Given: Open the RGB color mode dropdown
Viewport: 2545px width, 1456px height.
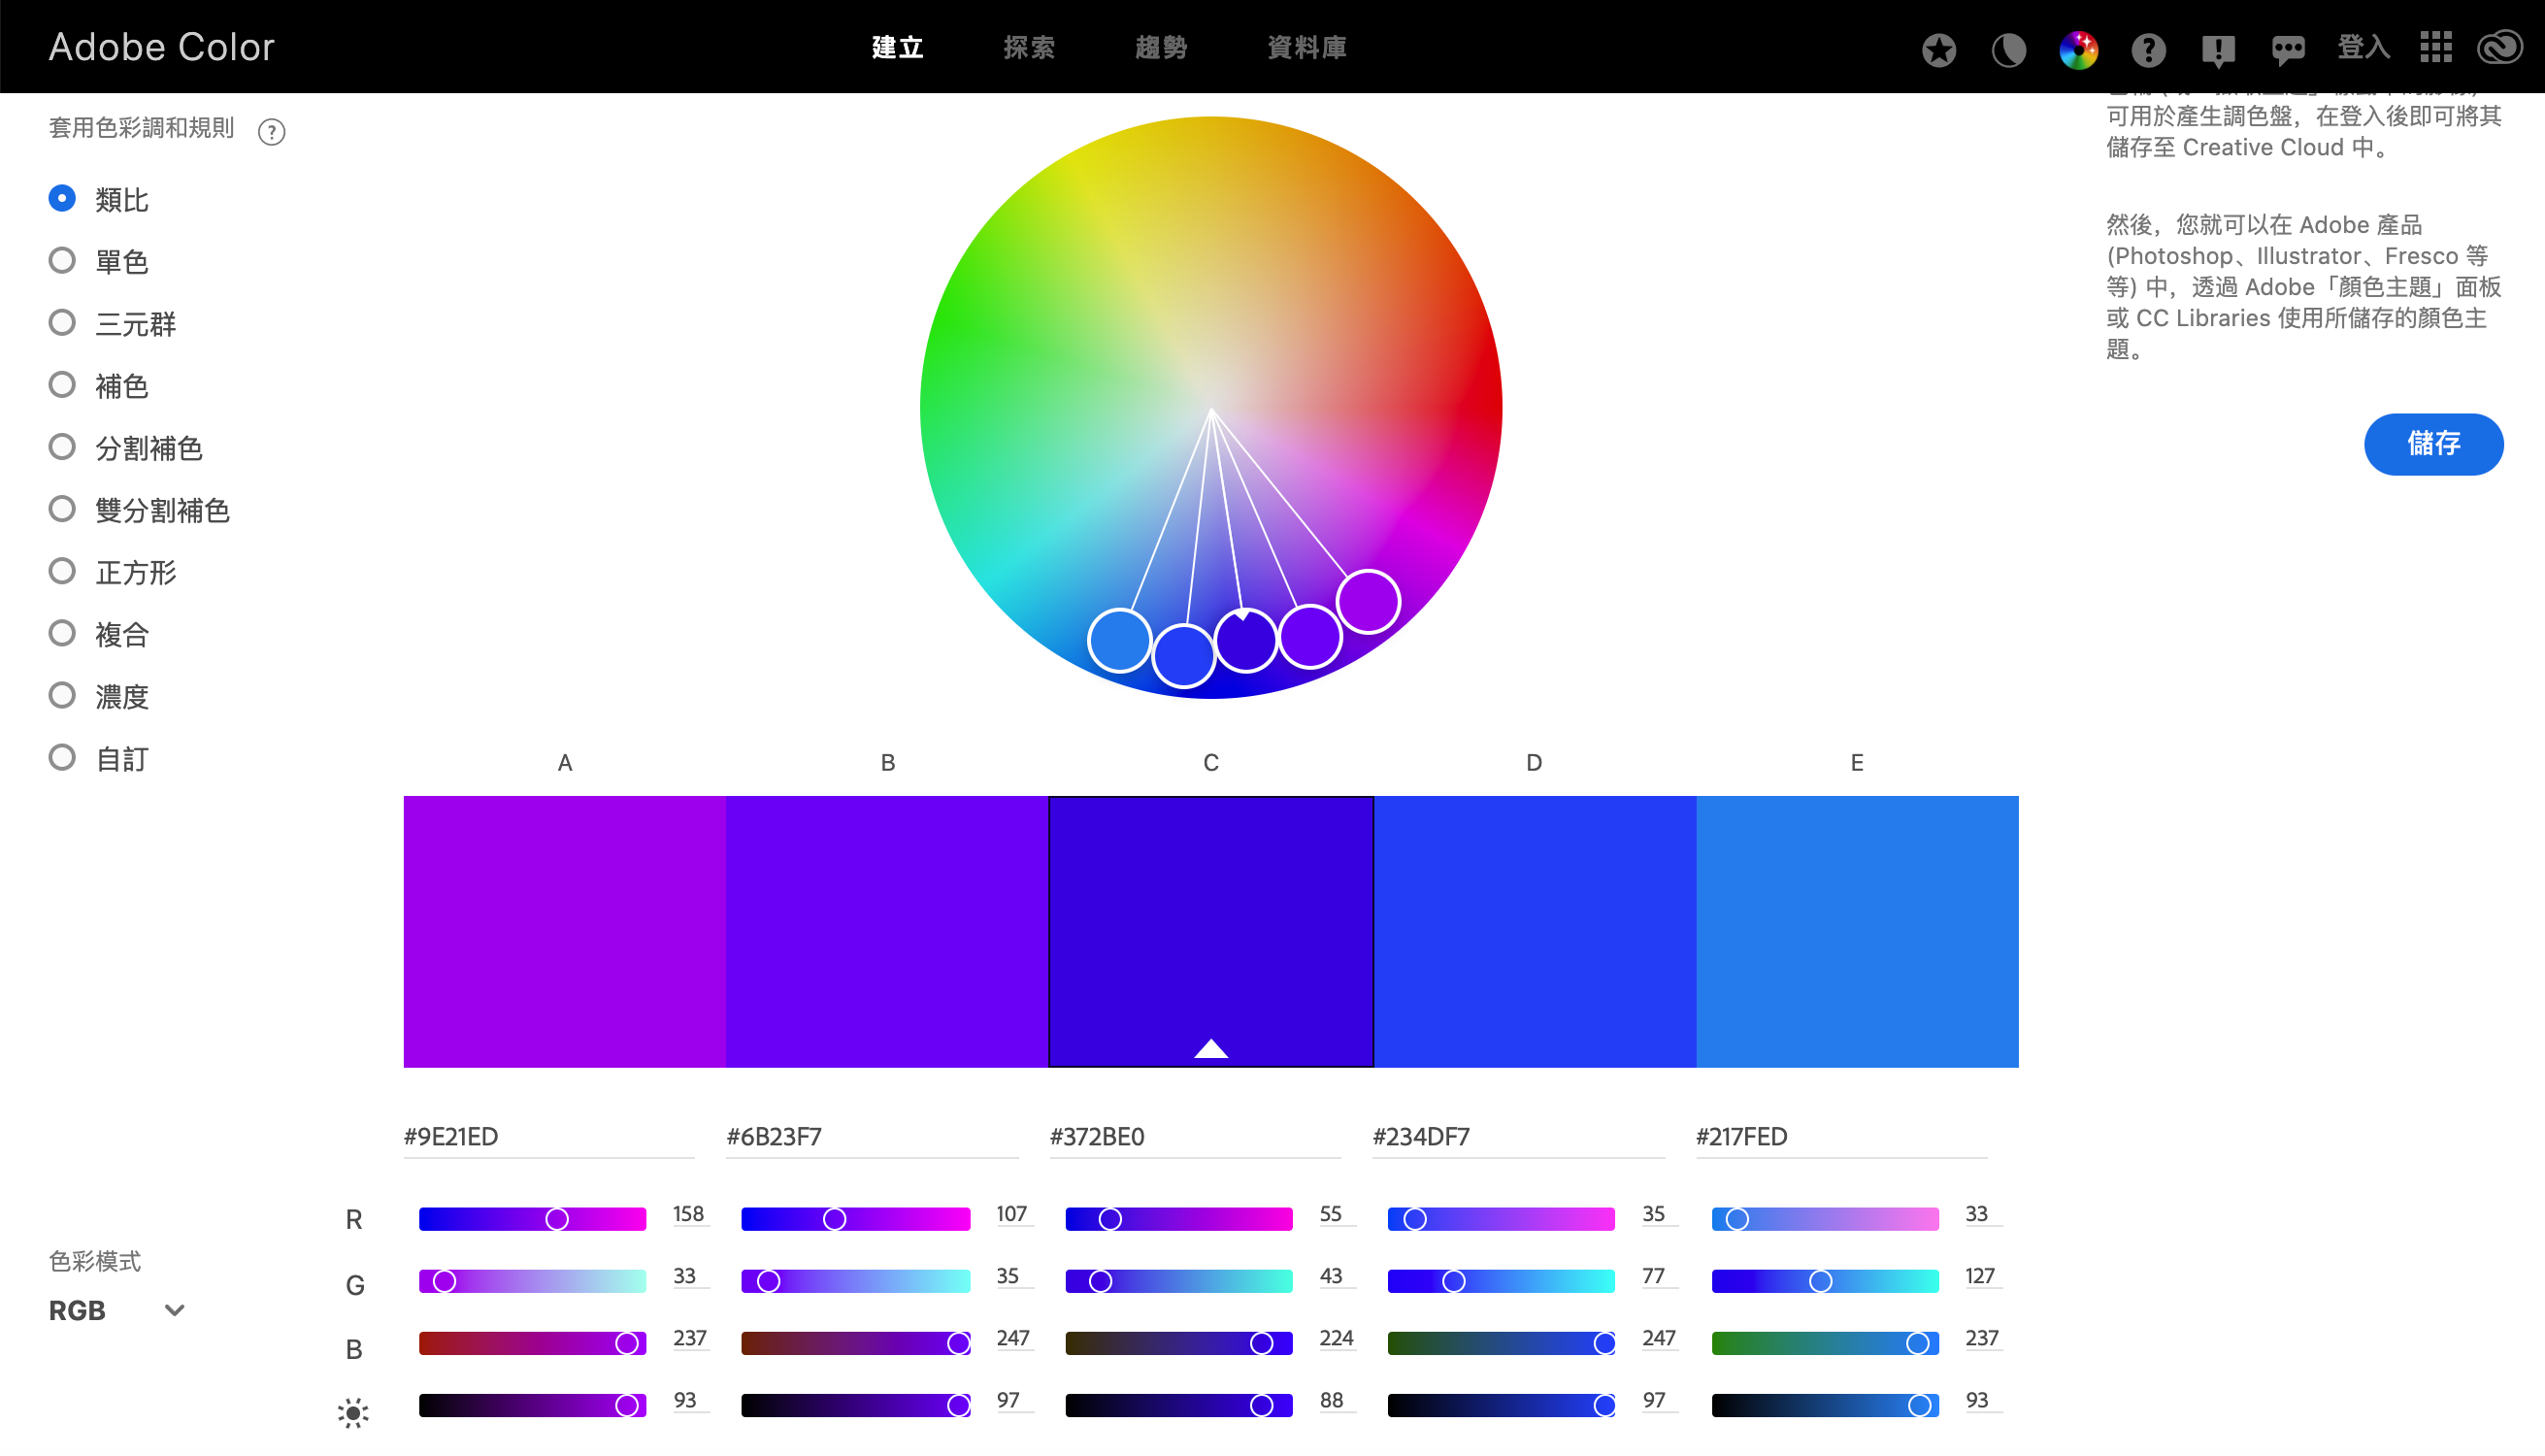Looking at the screenshot, I should [117, 1310].
